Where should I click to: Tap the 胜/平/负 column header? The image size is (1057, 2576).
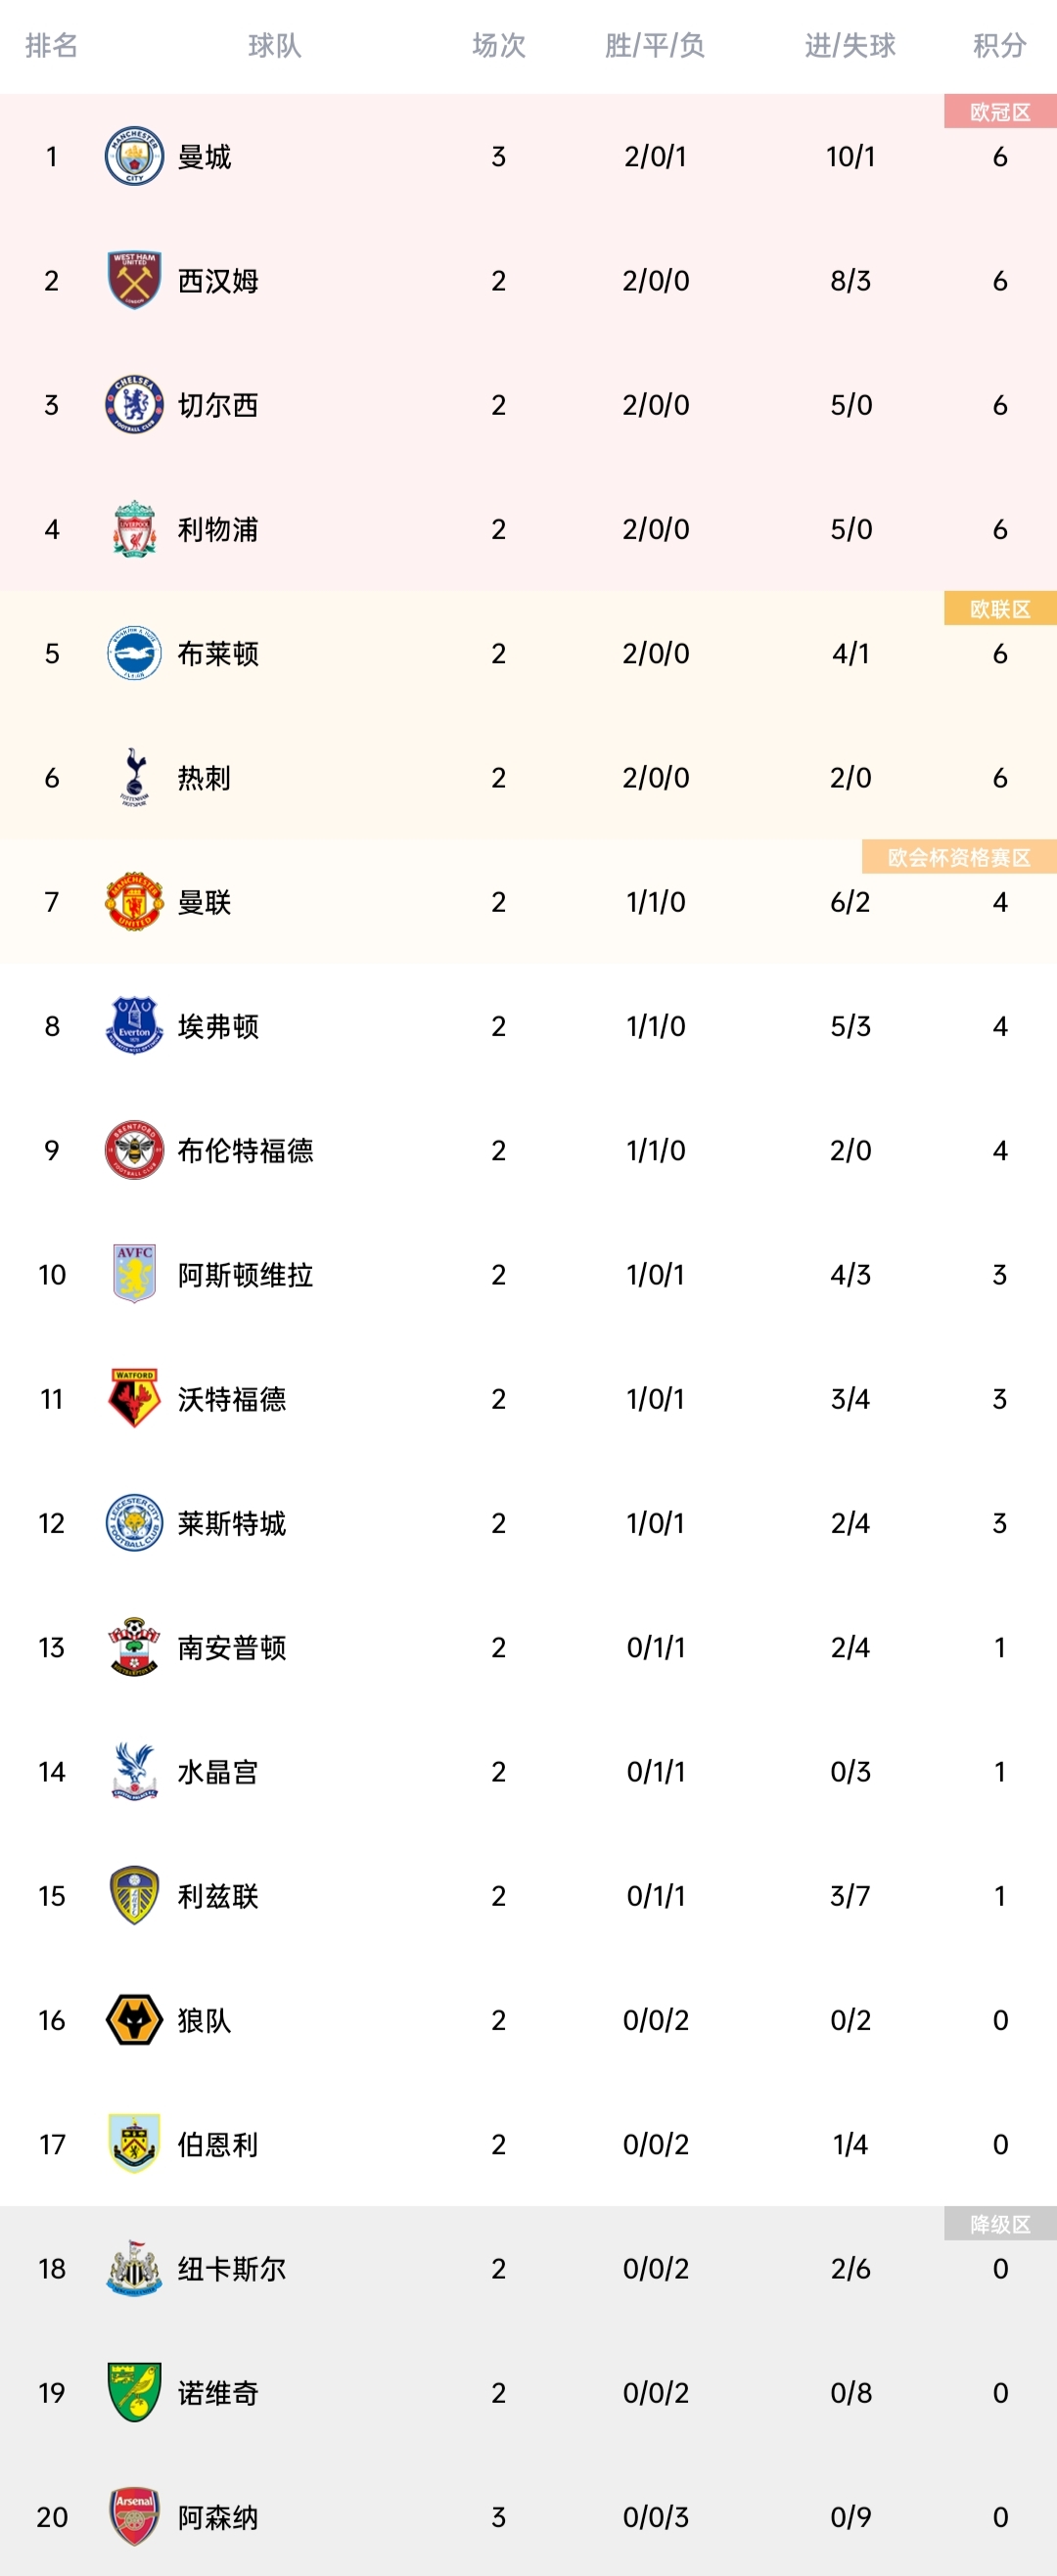pyautogui.click(x=655, y=45)
